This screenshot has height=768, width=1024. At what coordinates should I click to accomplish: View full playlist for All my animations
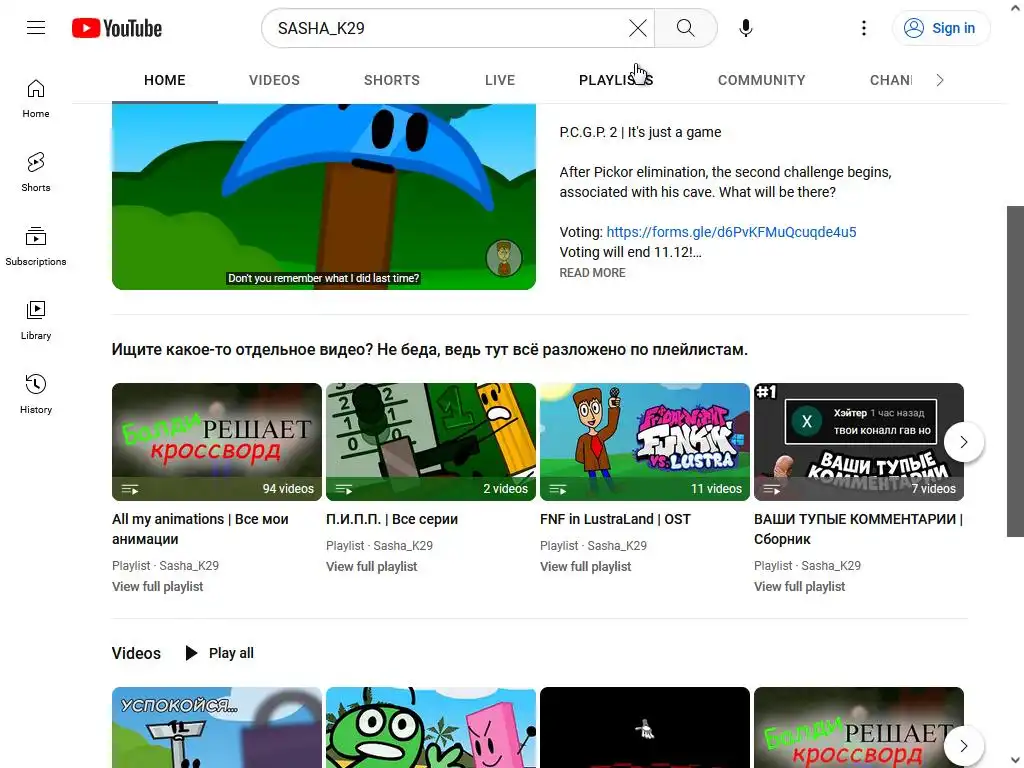pos(157,586)
